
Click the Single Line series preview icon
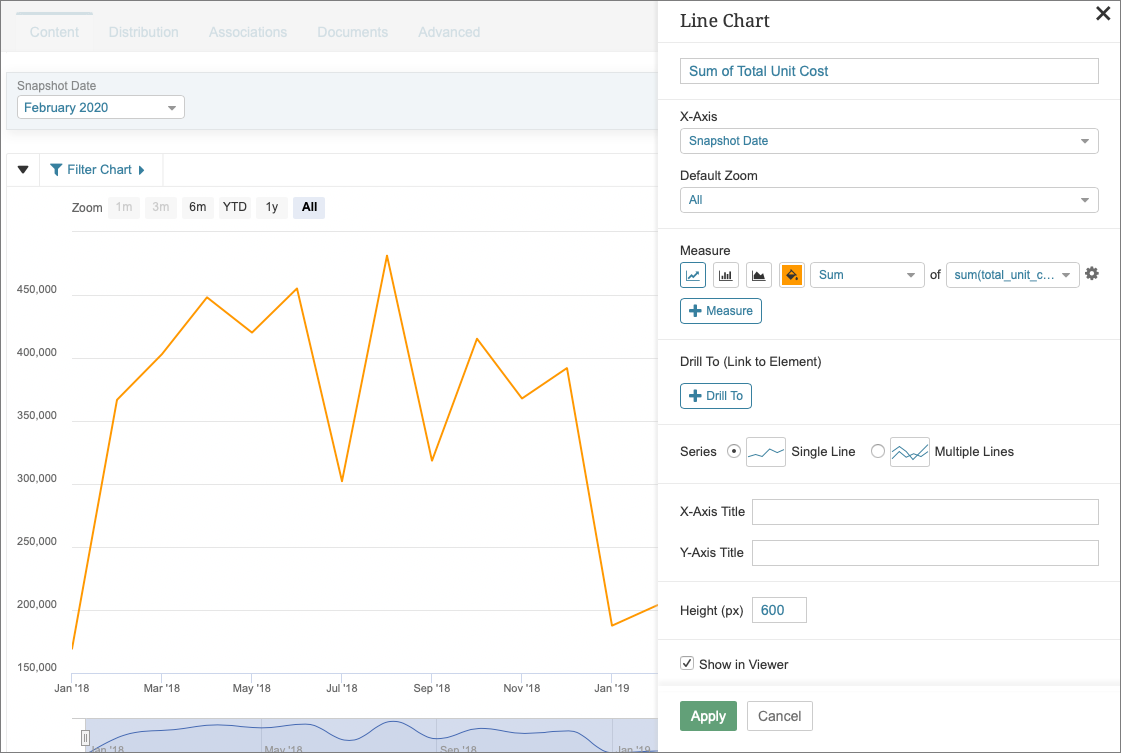coord(765,451)
